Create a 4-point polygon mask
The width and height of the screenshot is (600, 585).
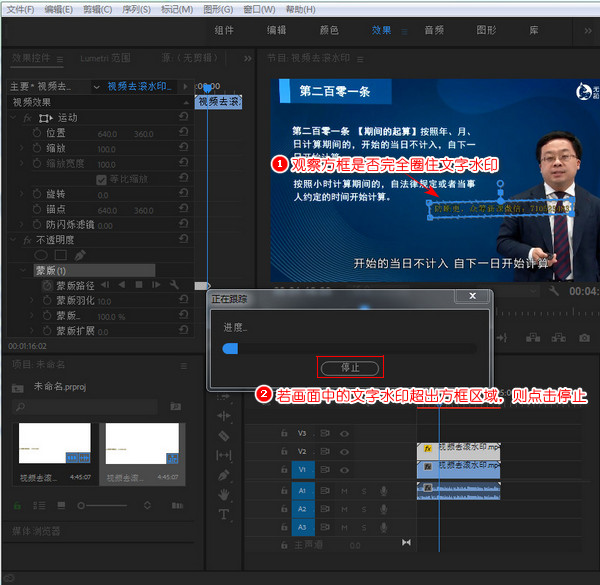click(x=61, y=255)
